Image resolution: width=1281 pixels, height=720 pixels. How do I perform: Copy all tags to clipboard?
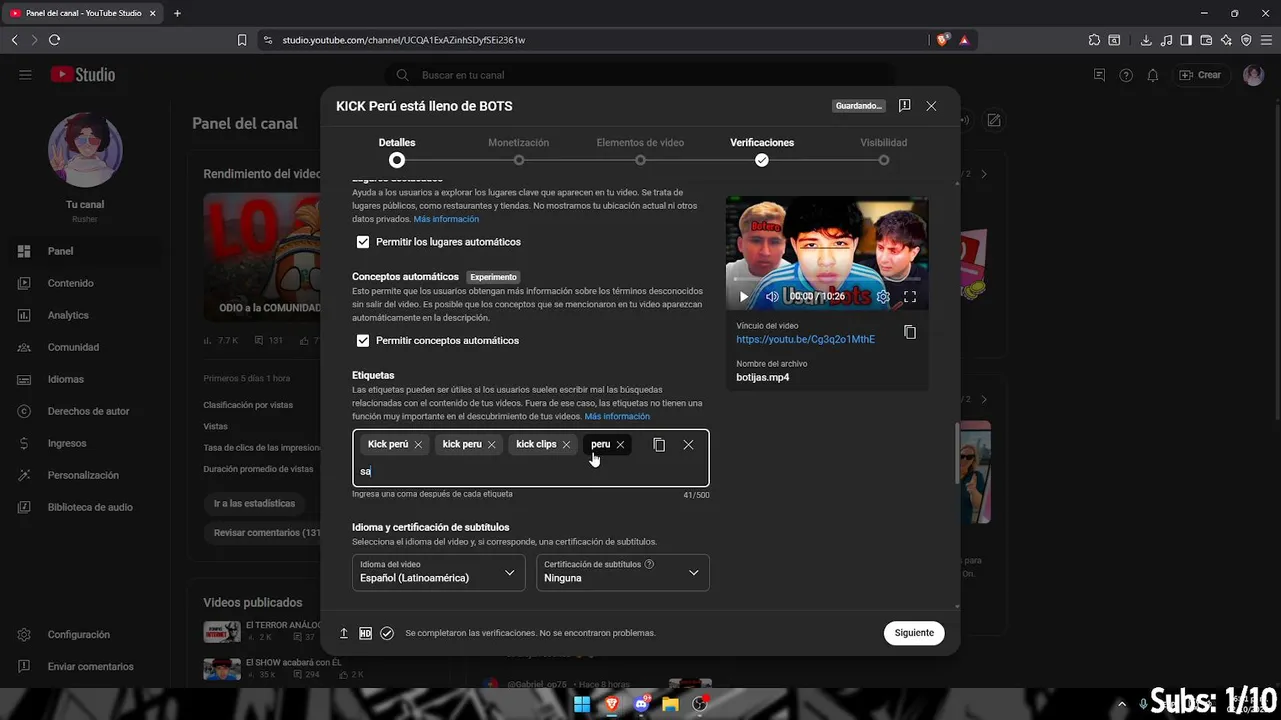(x=659, y=445)
